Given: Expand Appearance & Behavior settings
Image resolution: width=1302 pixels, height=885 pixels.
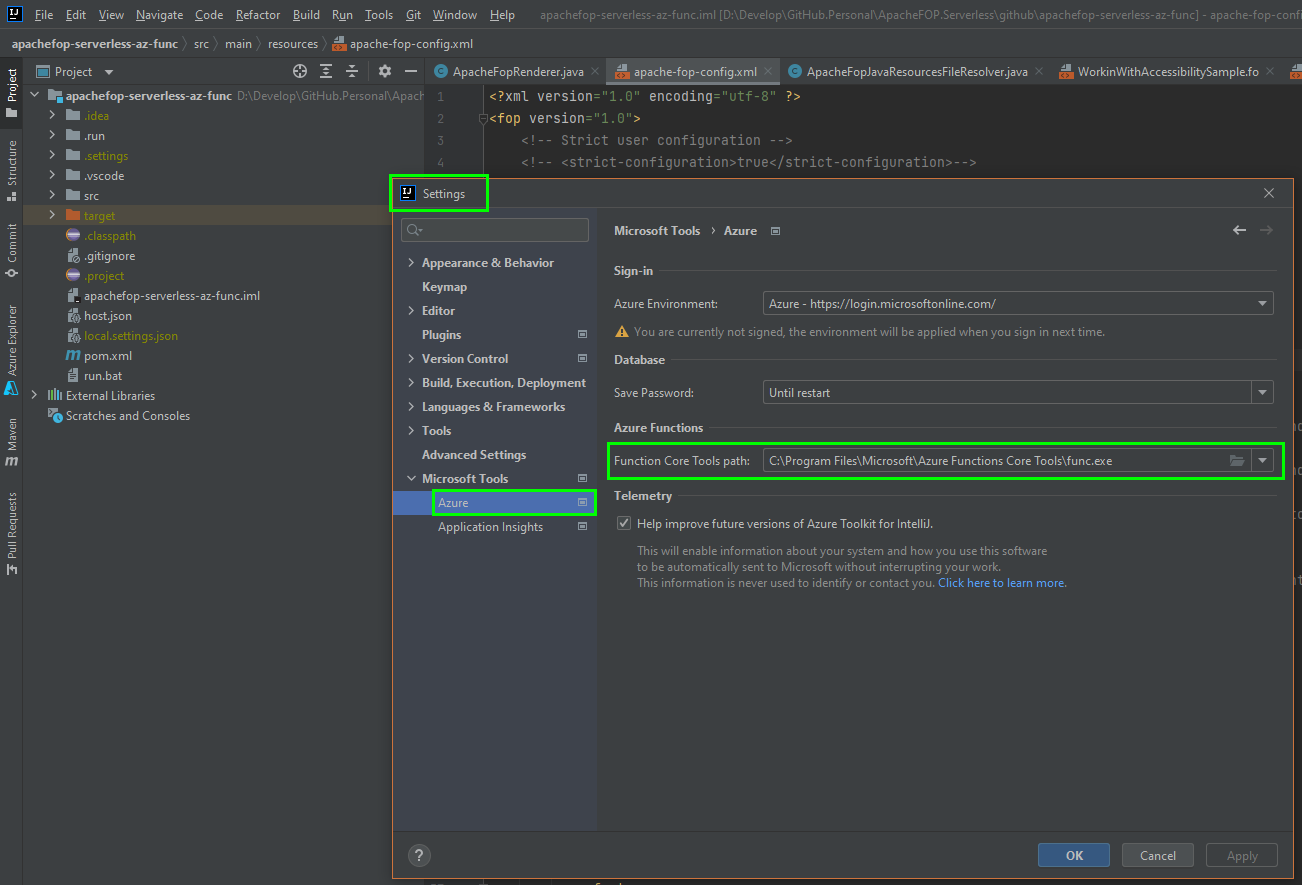Looking at the screenshot, I should point(411,263).
